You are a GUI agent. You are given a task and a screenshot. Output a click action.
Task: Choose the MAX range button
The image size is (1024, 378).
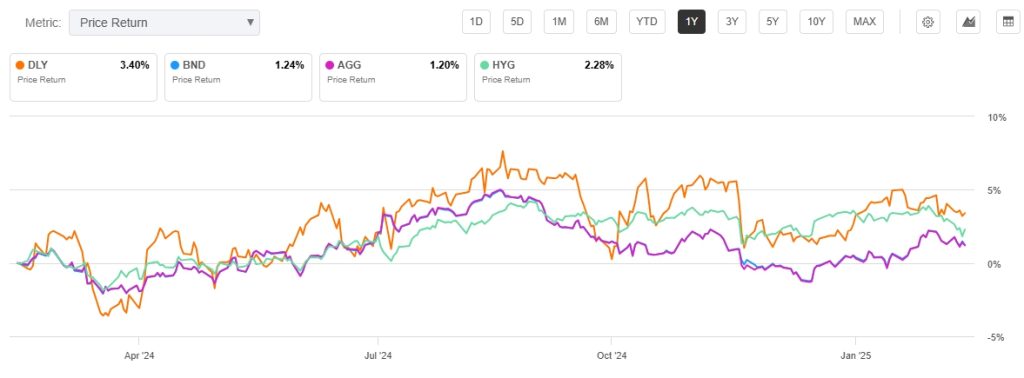865,22
